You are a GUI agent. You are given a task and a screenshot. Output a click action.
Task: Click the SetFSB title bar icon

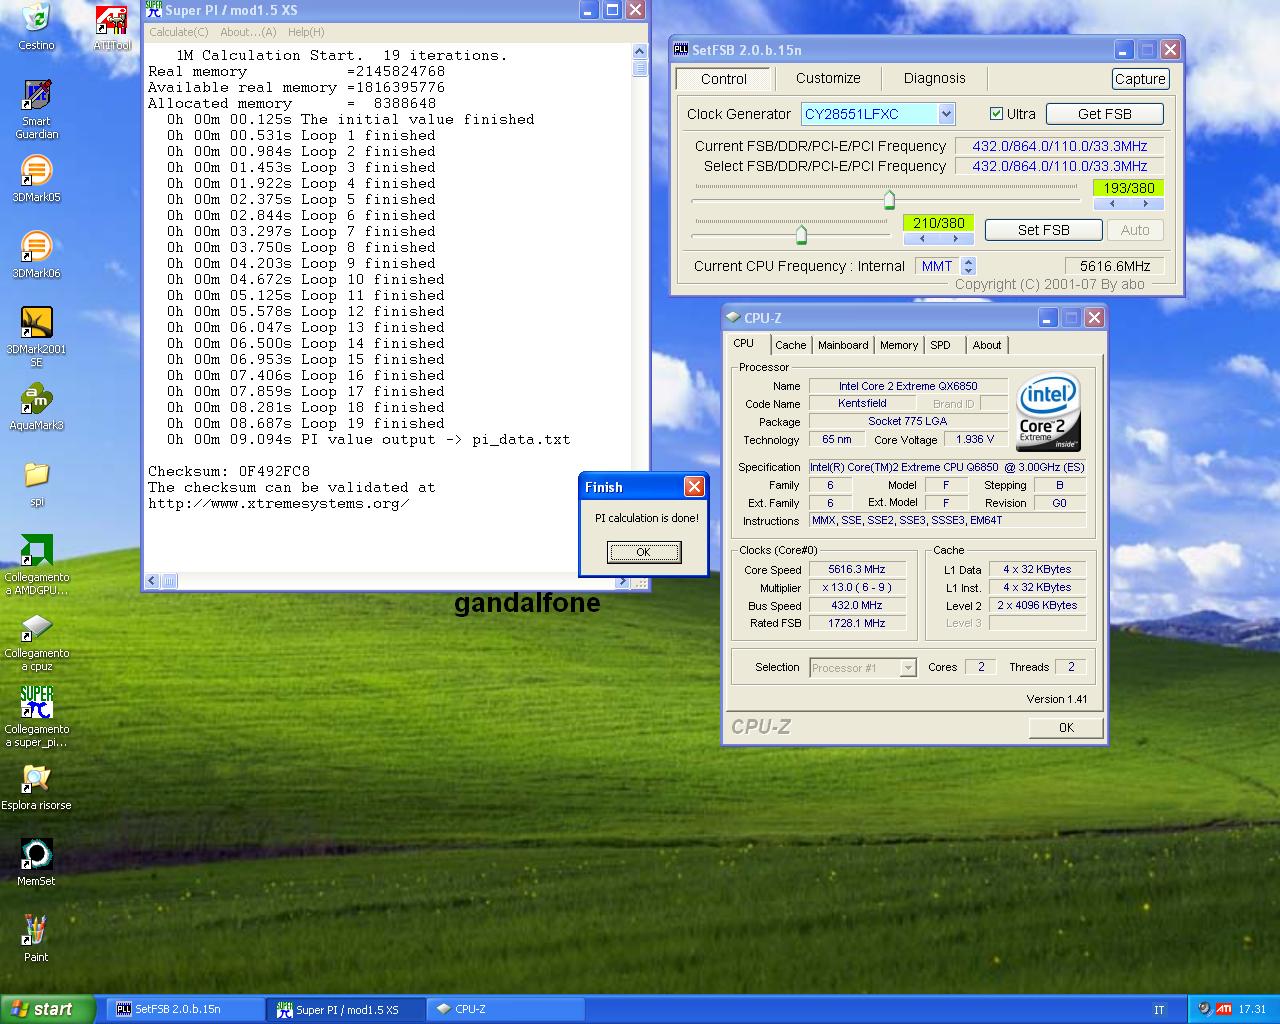tap(680, 49)
